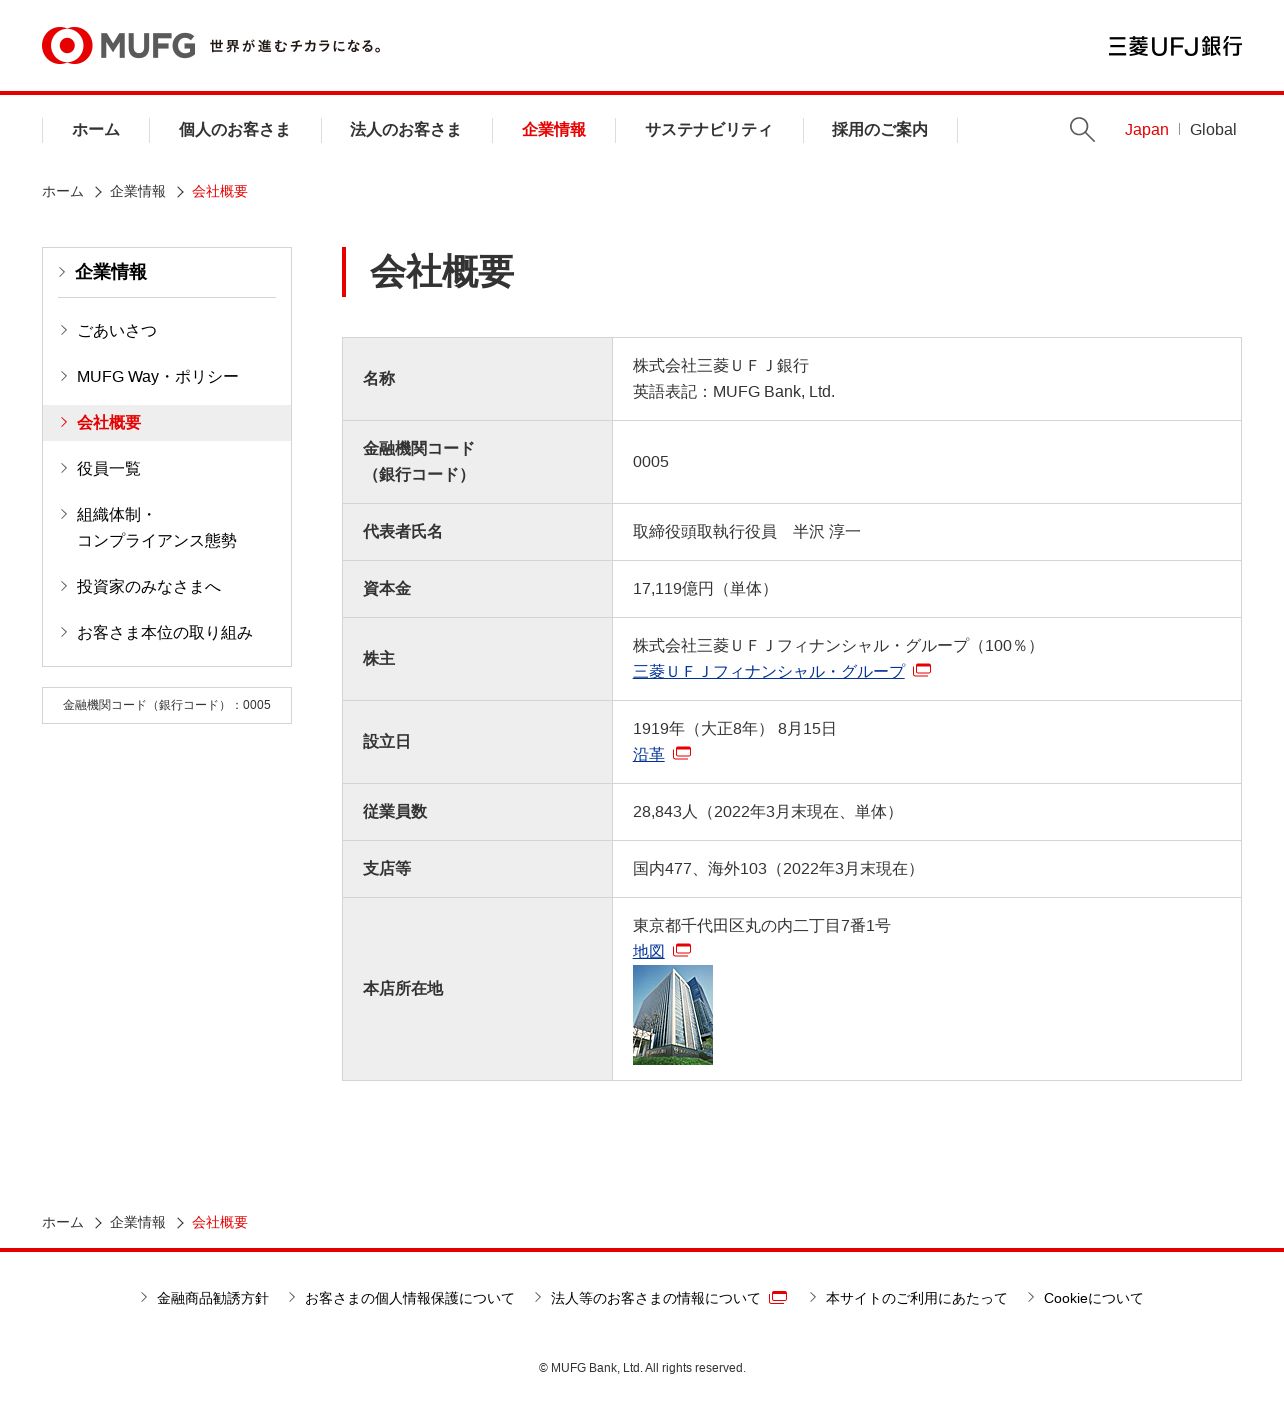Click 会社概要 in top breadcrumb
Viewport: 1284px width, 1408px height.
coord(220,192)
